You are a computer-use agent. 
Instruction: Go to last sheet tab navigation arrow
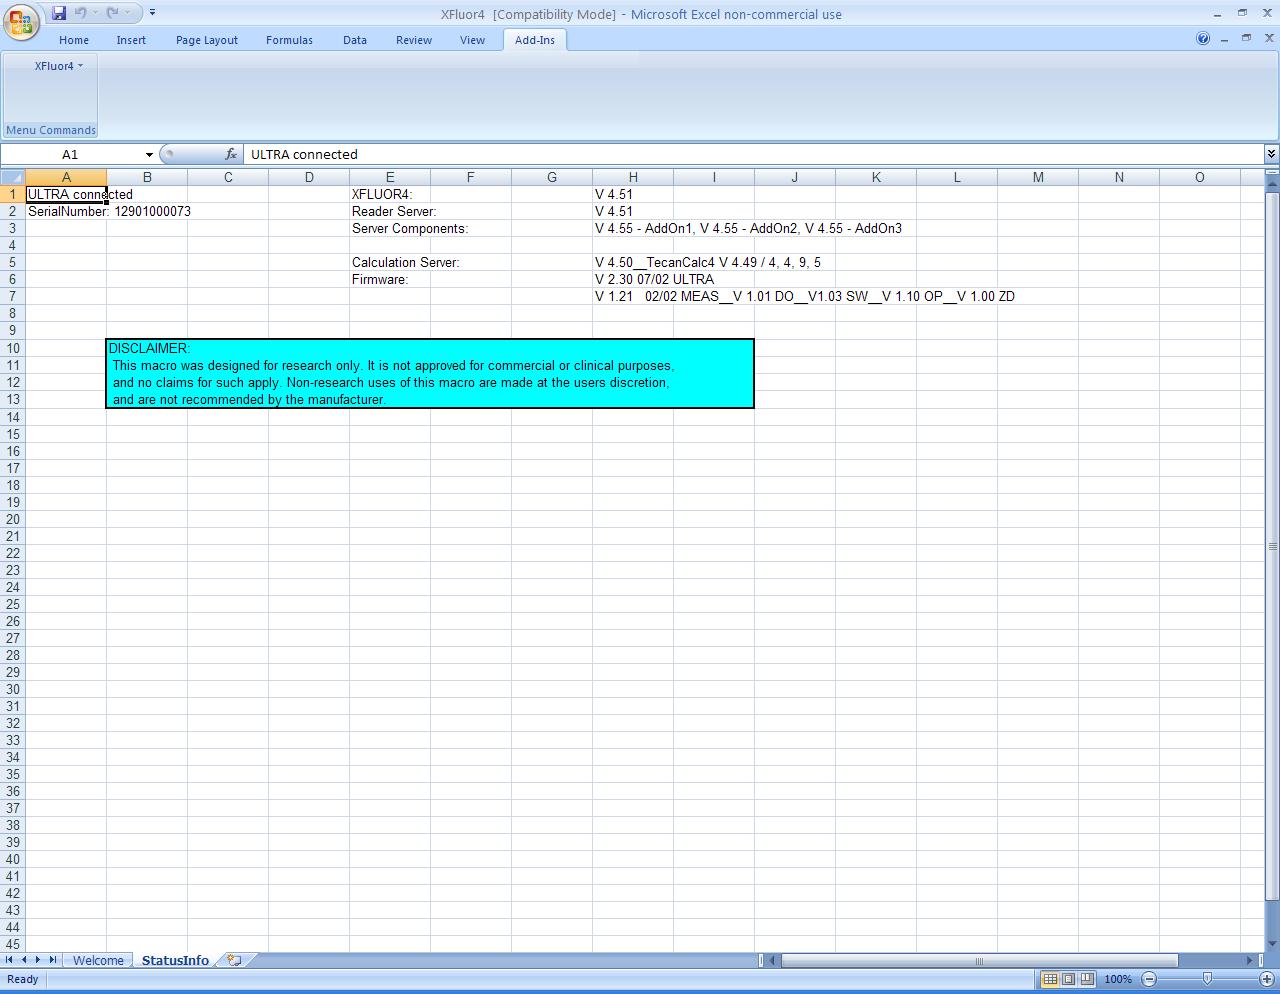tap(53, 960)
